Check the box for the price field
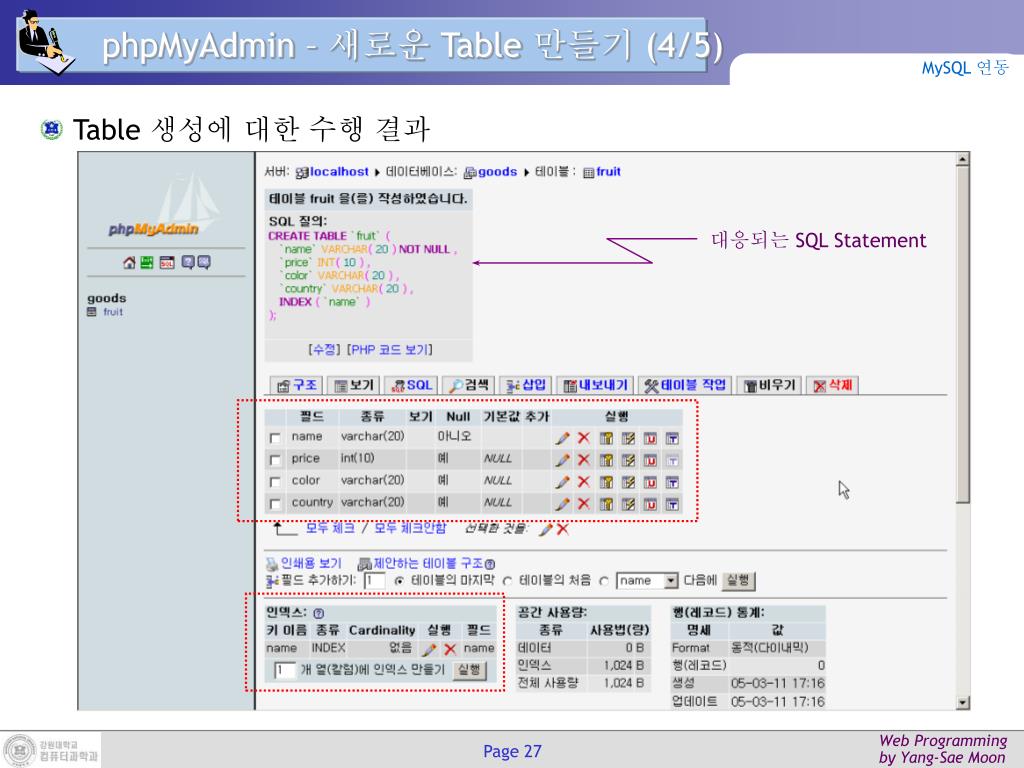The image size is (1024, 768). (275, 460)
